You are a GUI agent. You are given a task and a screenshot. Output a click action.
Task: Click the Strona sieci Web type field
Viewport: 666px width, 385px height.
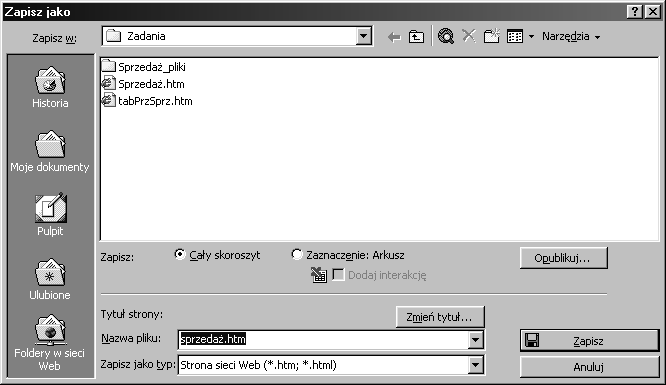[x=324, y=365]
